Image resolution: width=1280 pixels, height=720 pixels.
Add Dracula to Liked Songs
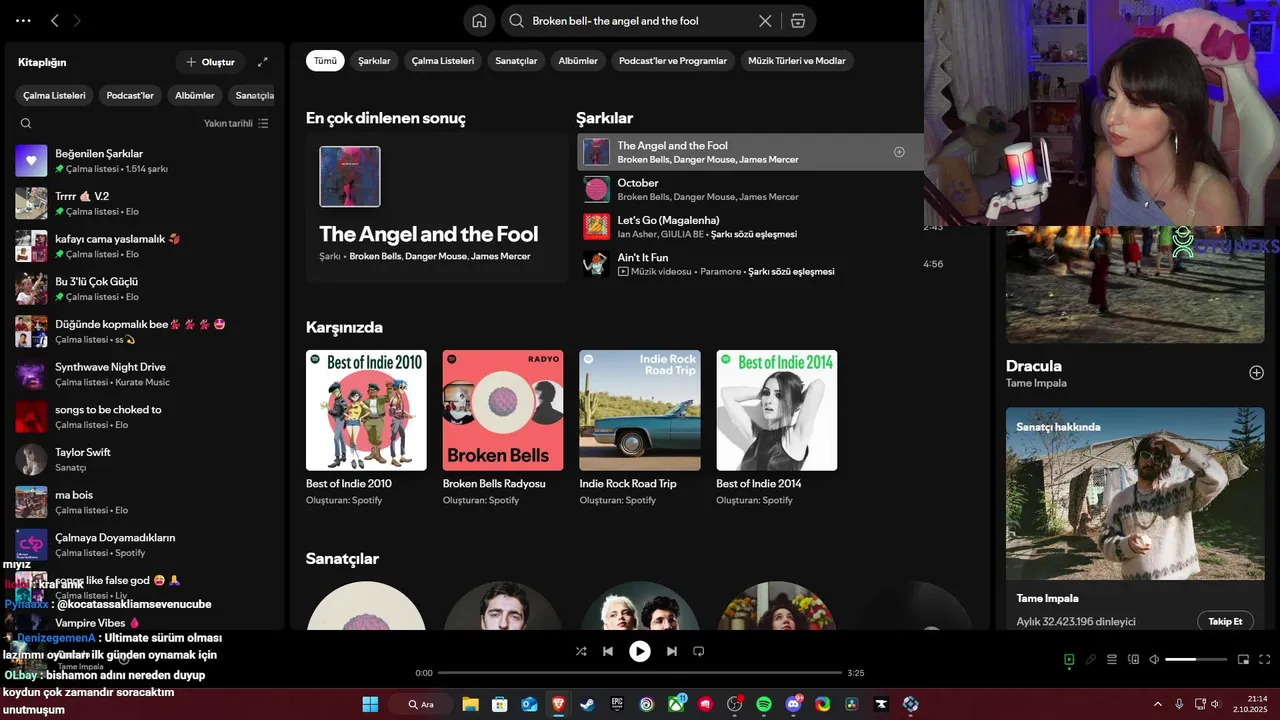tap(1256, 373)
